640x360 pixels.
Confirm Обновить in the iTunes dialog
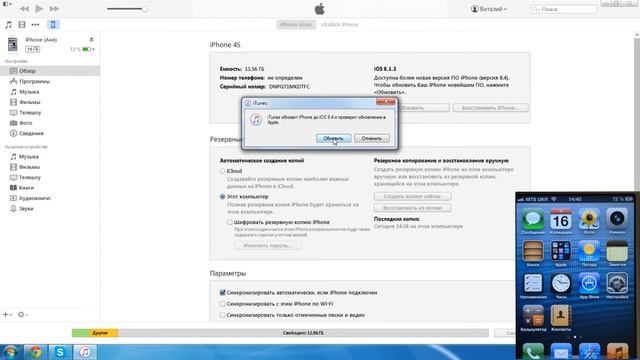coord(333,138)
